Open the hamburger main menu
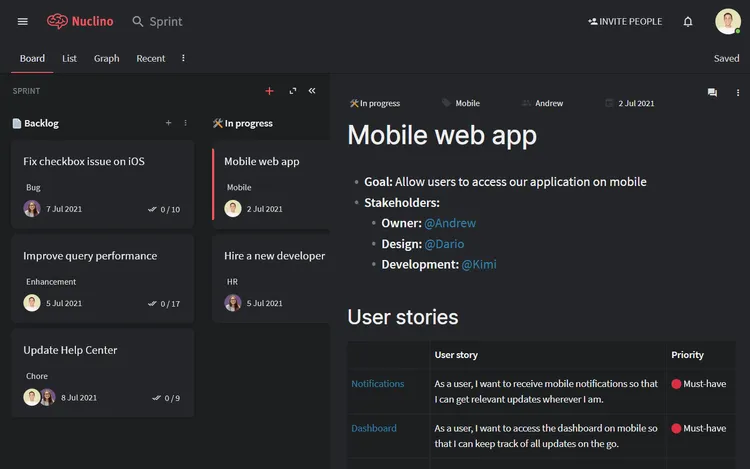Viewport: 750px width, 469px height. [x=22, y=22]
